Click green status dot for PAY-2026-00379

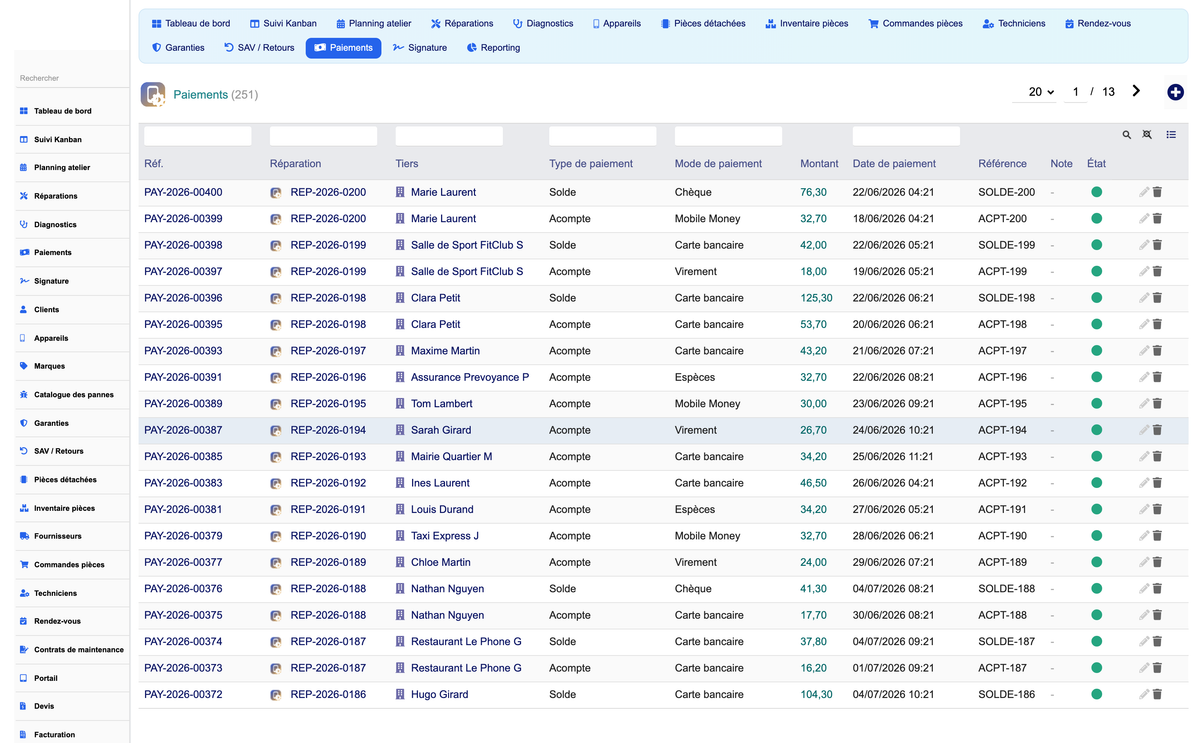(x=1096, y=536)
